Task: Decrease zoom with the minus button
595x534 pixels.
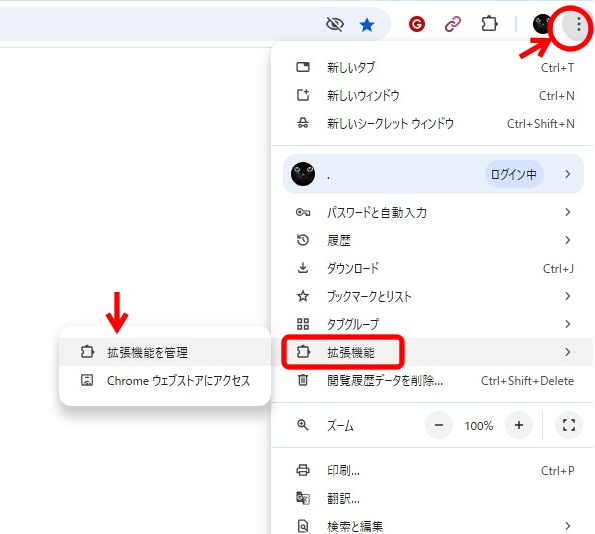Action: pos(439,425)
